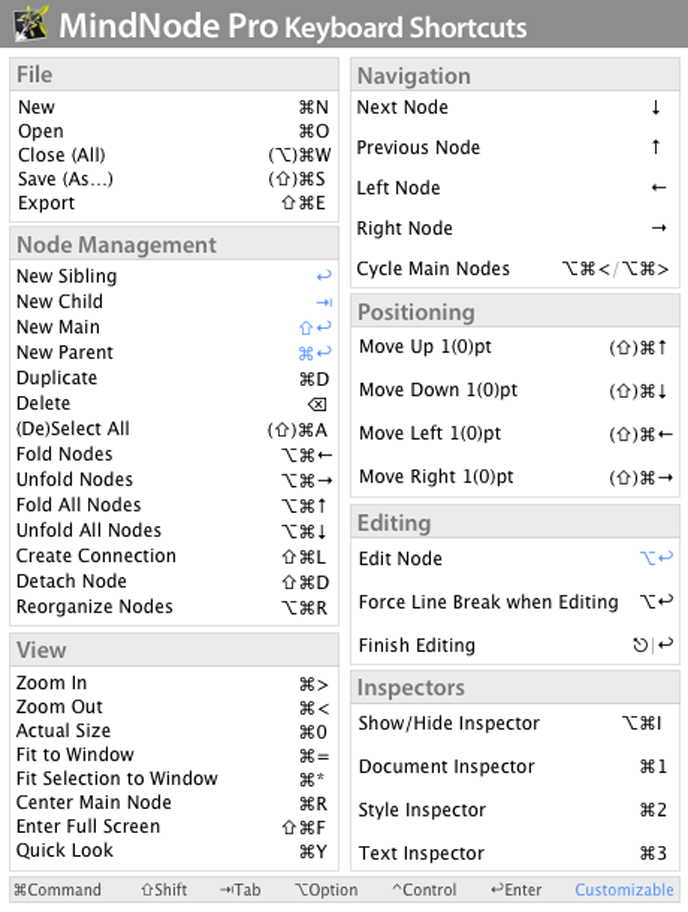Select the Duplicate row in Node Management
This screenshot has height=912, width=688.
click(56, 378)
